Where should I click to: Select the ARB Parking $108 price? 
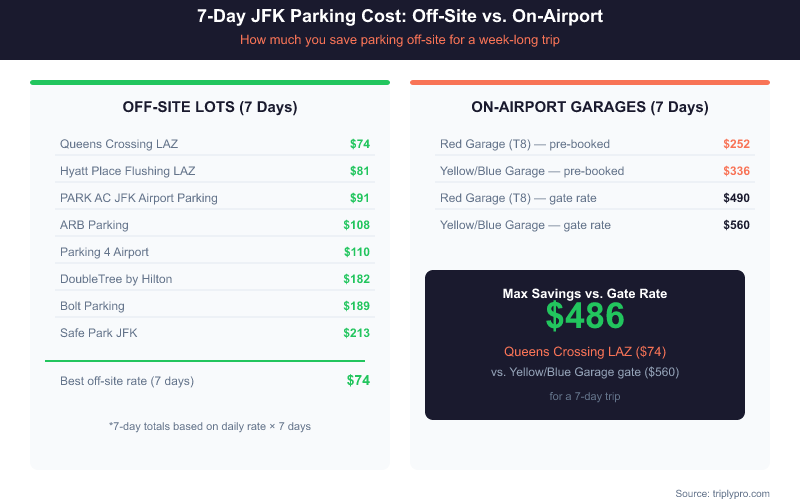(356, 225)
